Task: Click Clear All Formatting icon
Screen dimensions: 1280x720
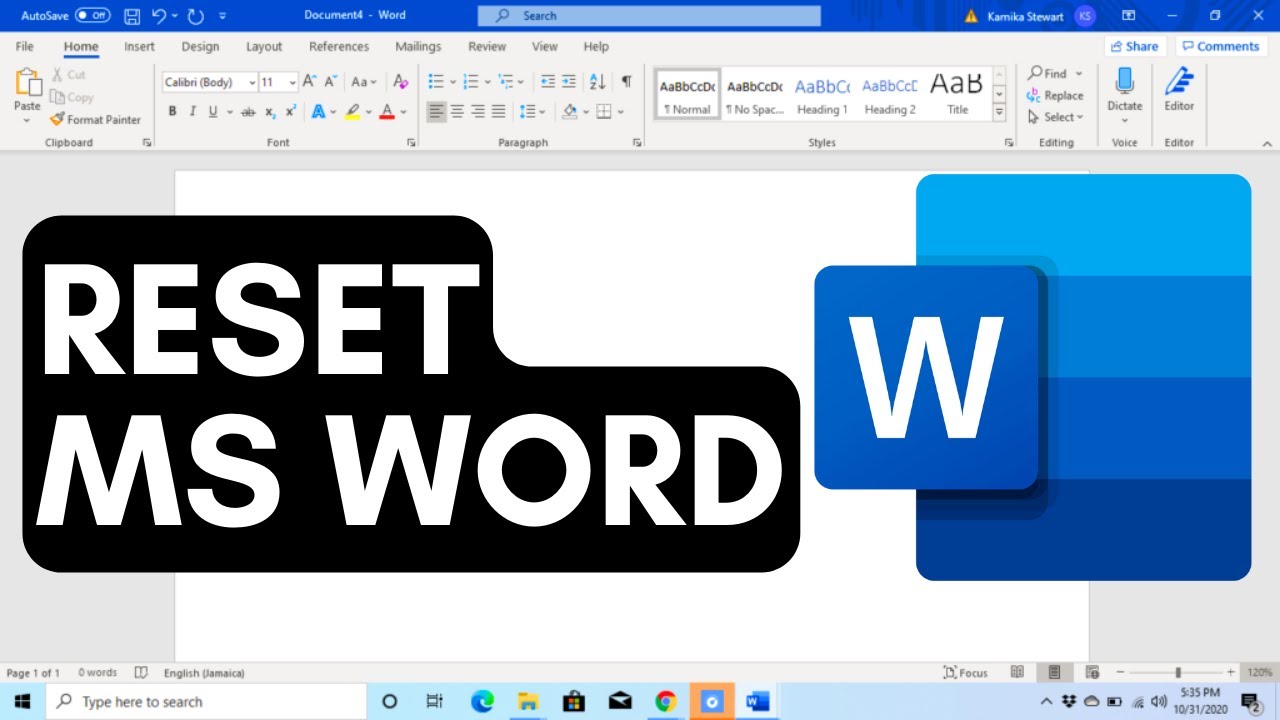Action: coord(400,82)
